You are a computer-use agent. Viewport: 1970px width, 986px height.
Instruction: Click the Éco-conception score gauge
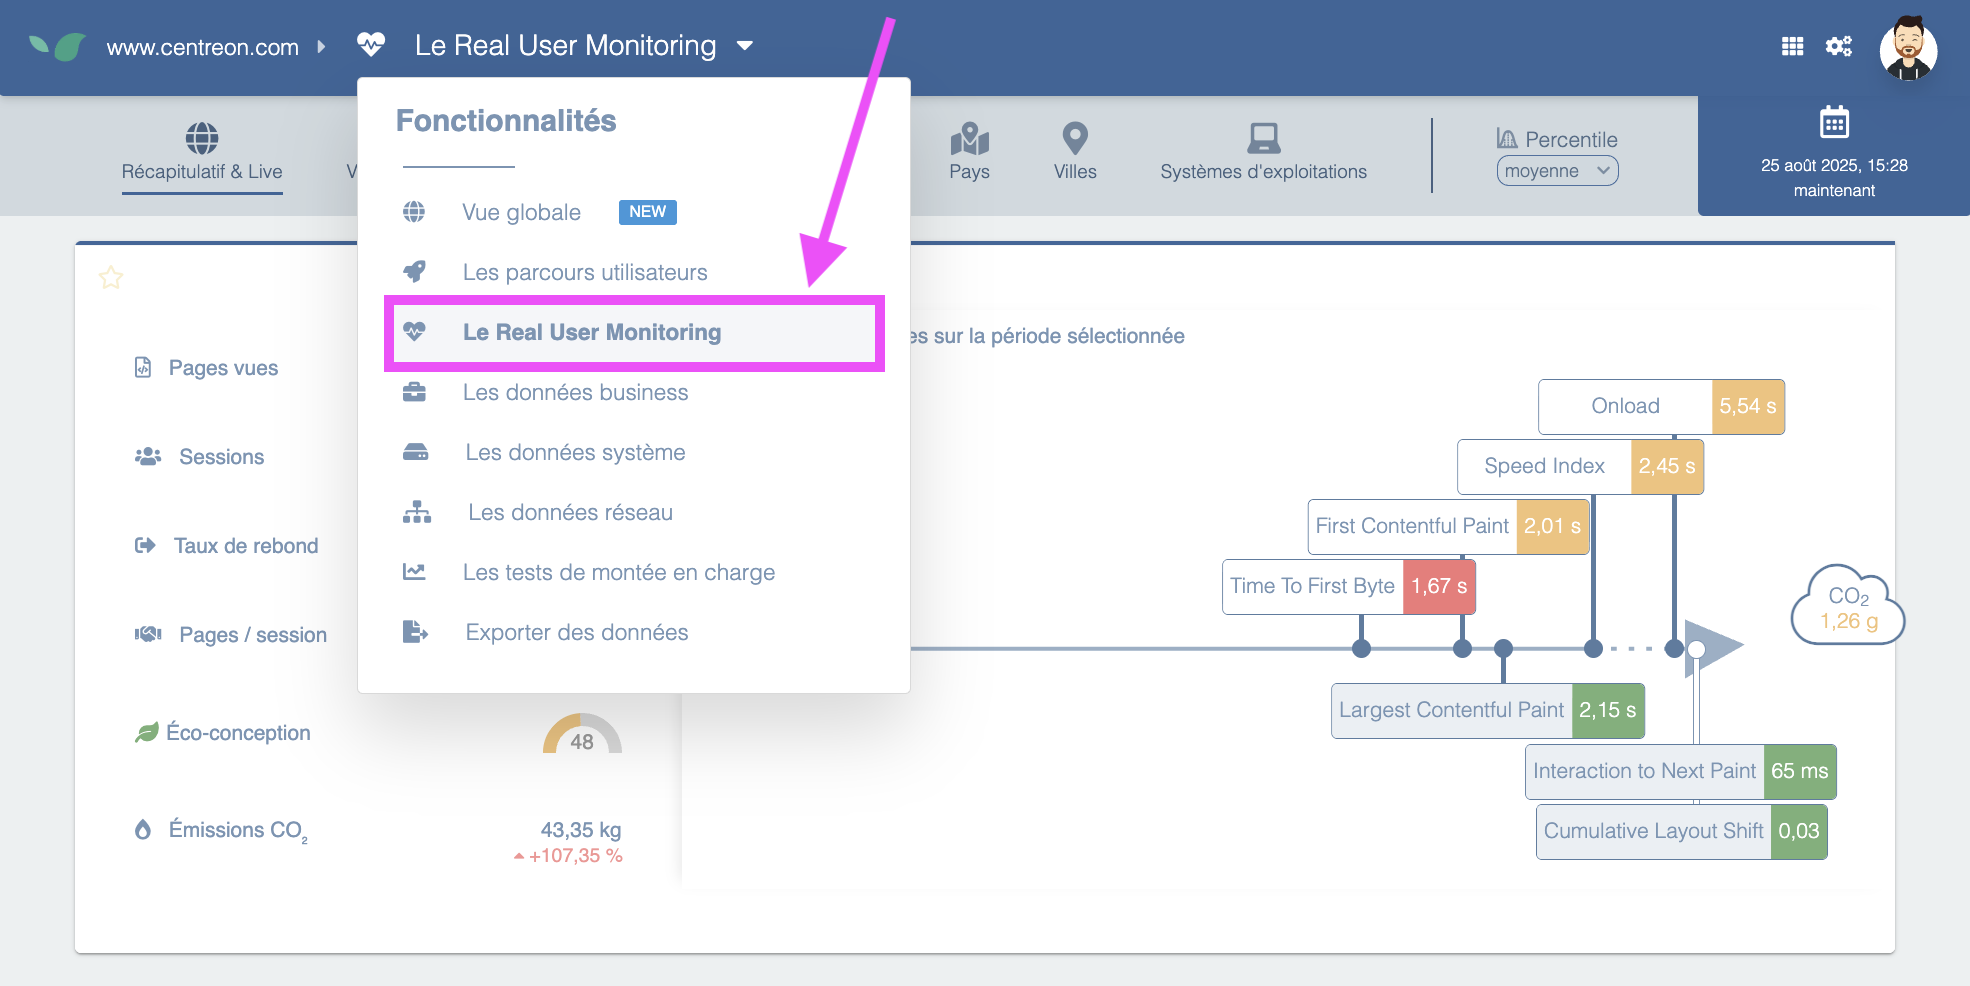(582, 735)
